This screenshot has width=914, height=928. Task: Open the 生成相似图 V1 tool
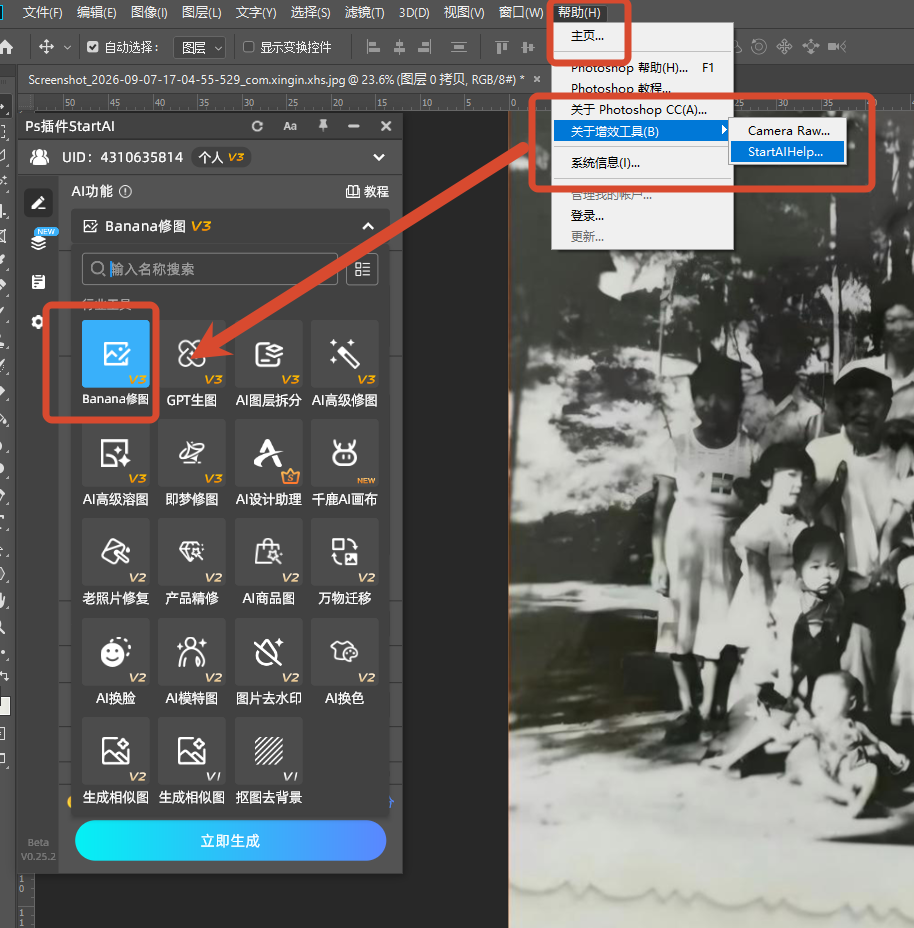pos(191,761)
